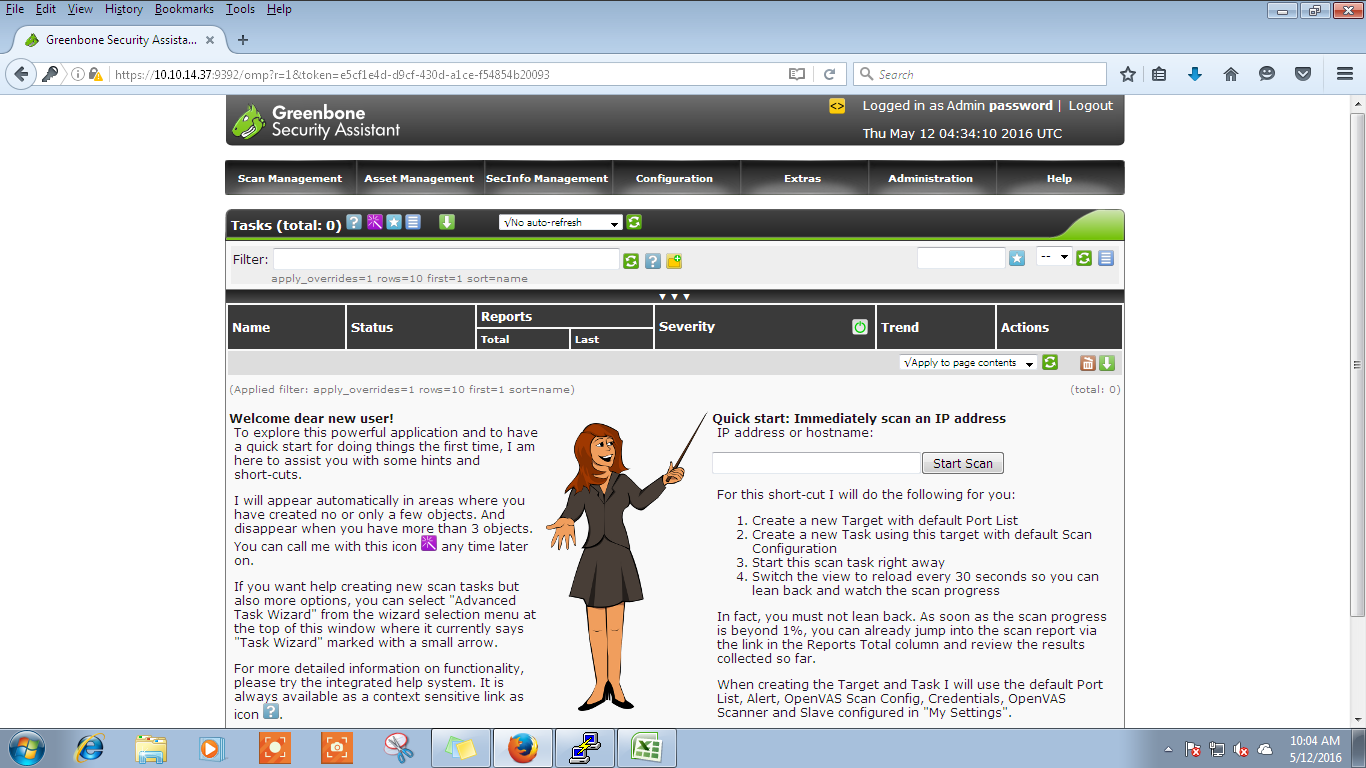
Task: Open Snipping Tool from taskbar
Action: point(399,748)
